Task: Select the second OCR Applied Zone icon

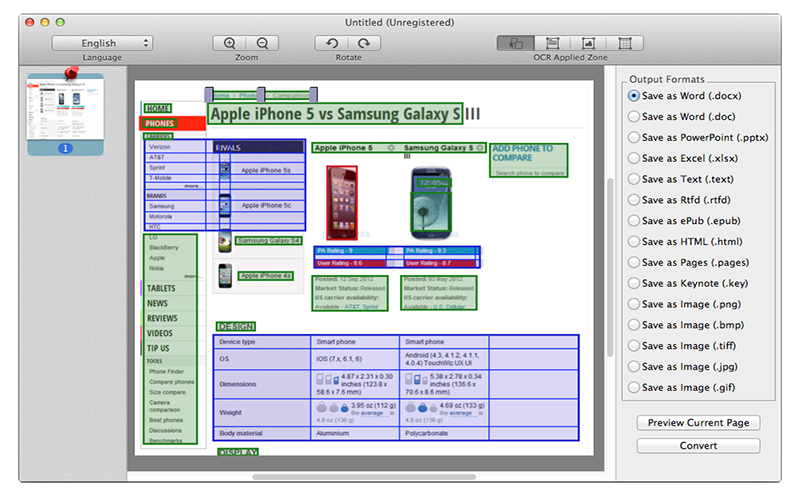Action: [552, 43]
